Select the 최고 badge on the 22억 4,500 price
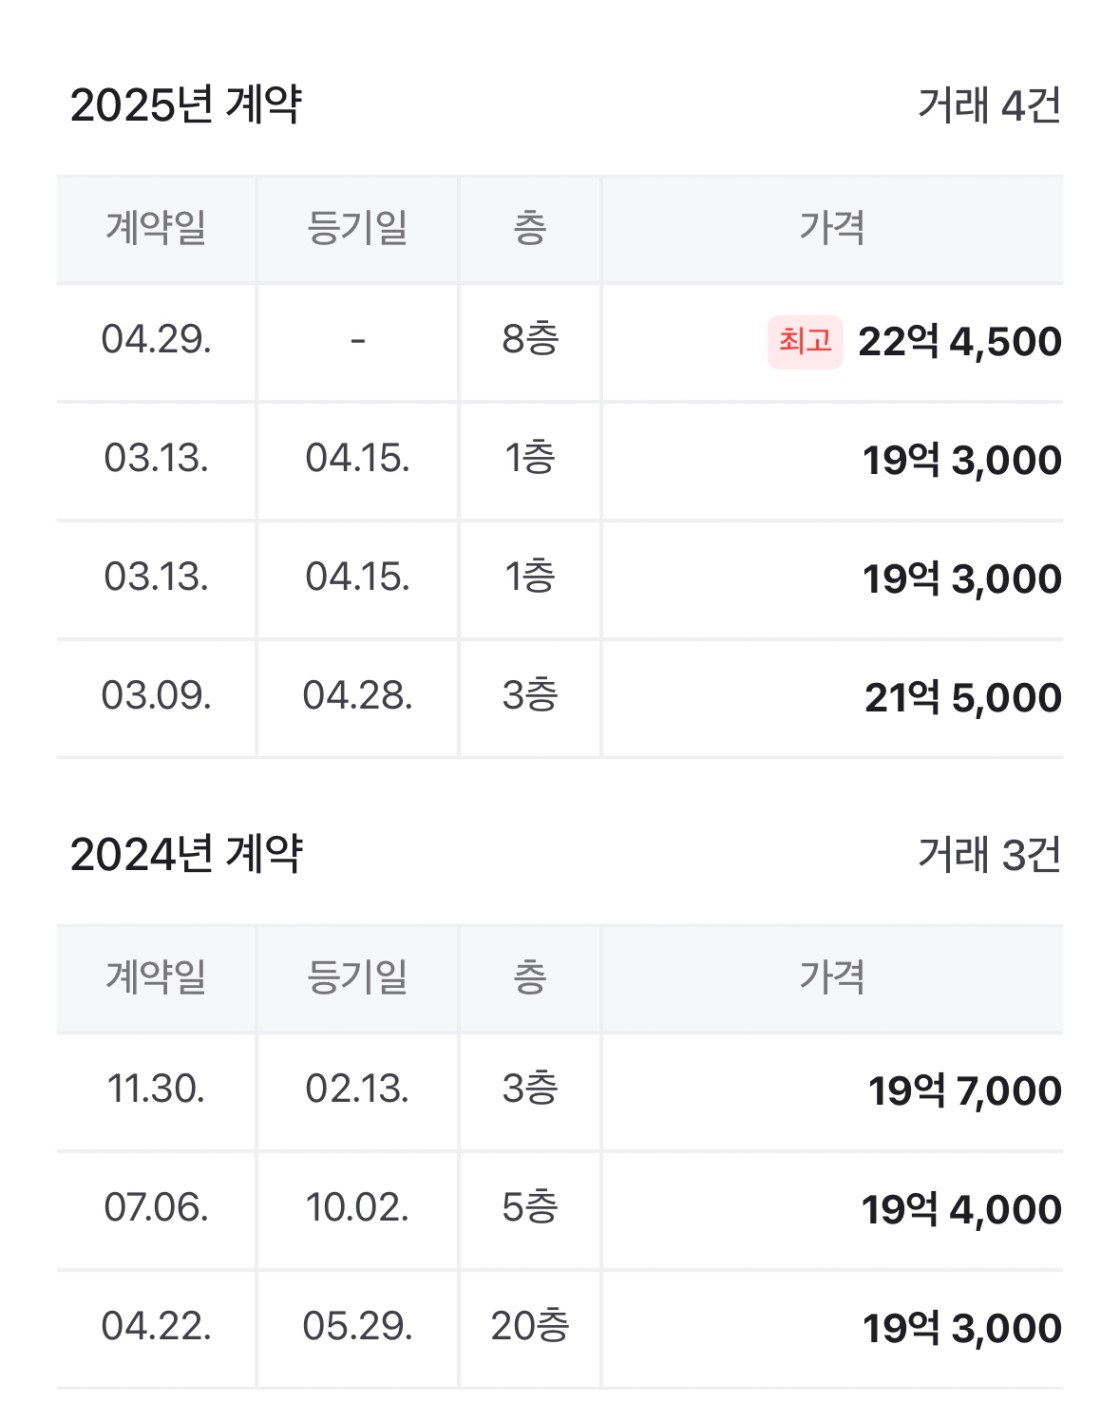This screenshot has height=1402, width=1120. coord(805,341)
